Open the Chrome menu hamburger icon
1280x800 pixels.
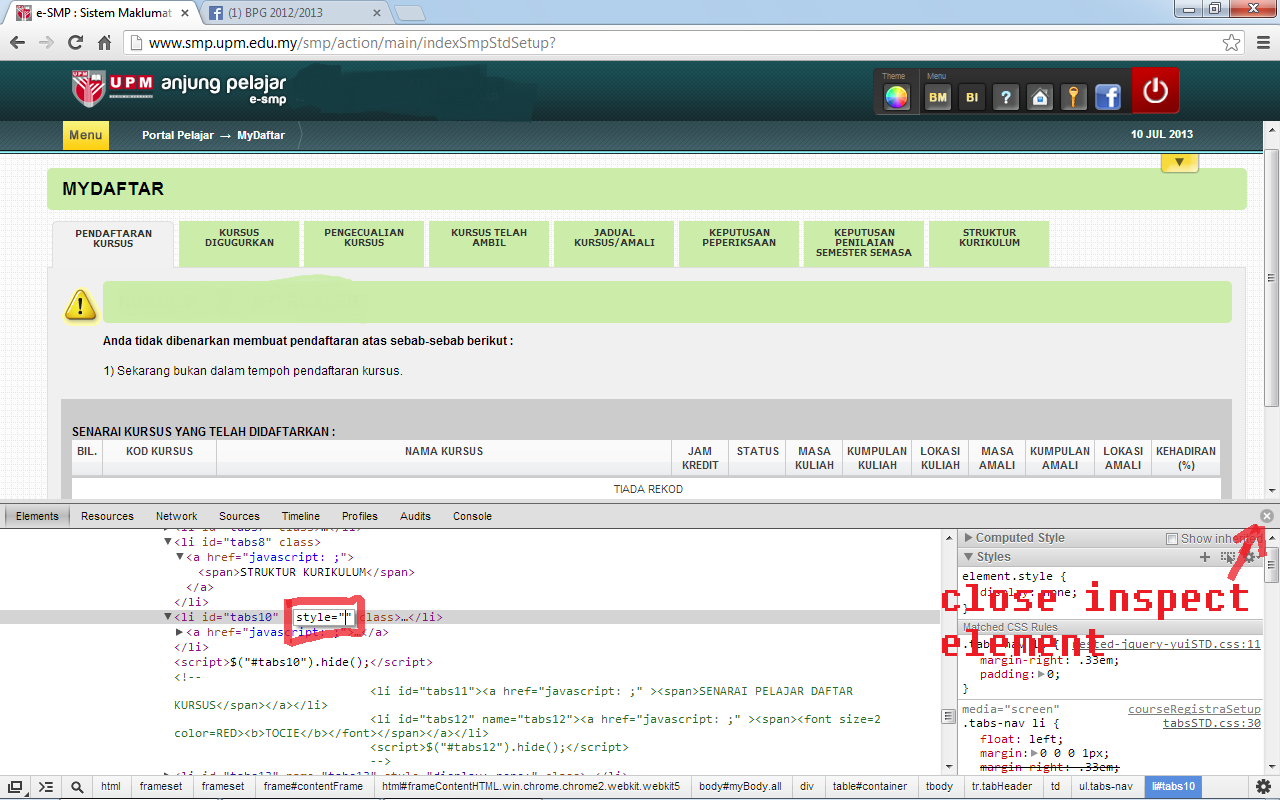1261,43
